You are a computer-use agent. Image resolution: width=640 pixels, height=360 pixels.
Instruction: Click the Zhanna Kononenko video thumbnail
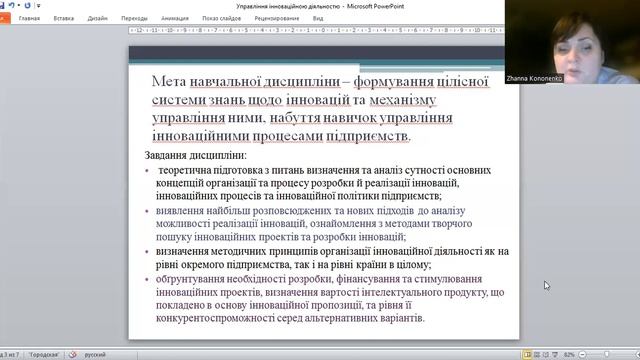572,42
